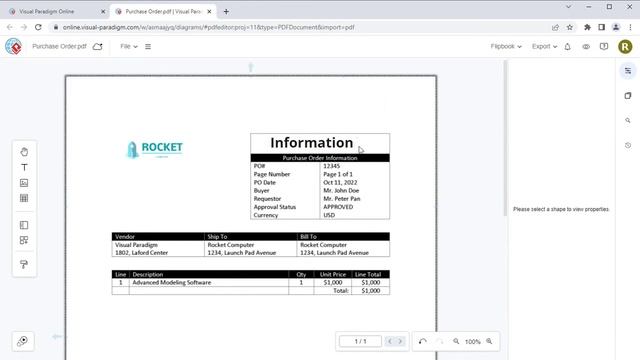The width and height of the screenshot is (640, 360).
Task: Open notifications bell
Action: coord(567,47)
